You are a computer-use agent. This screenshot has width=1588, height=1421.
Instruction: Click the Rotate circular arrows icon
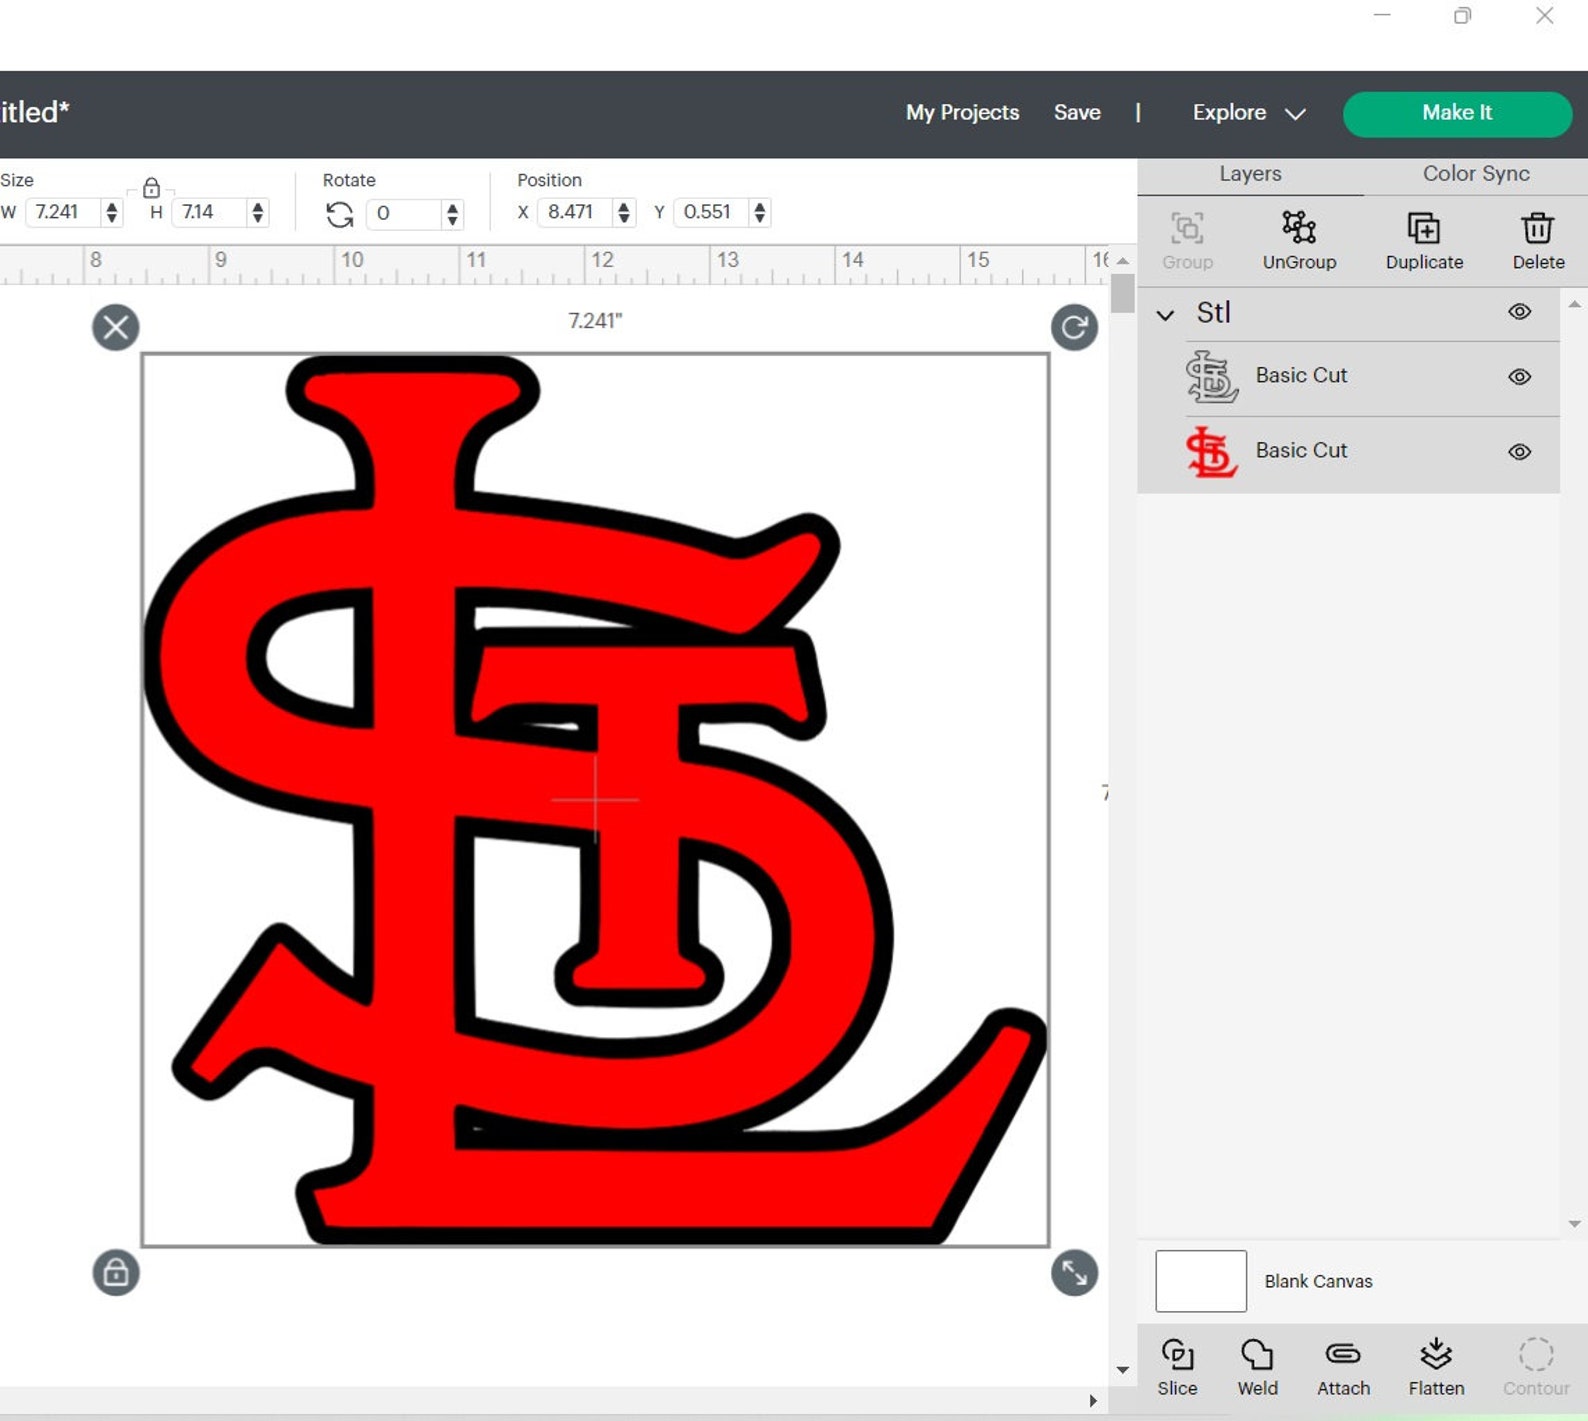pyautogui.click(x=340, y=214)
